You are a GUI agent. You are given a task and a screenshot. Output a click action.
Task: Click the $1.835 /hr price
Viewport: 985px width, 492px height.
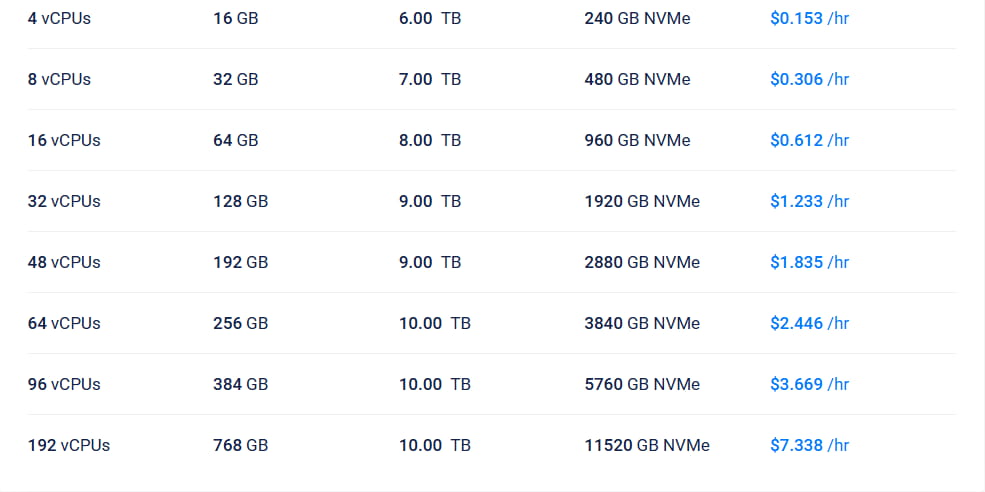[809, 262]
